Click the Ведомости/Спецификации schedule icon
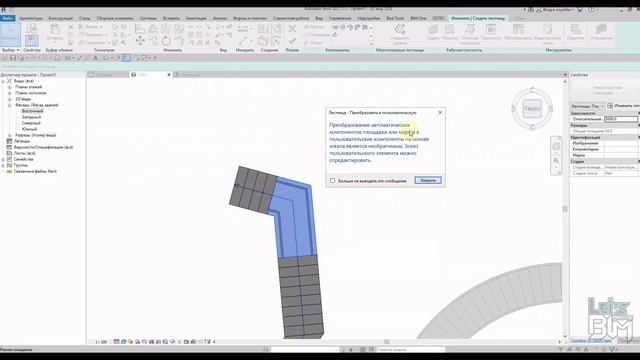 9,147
